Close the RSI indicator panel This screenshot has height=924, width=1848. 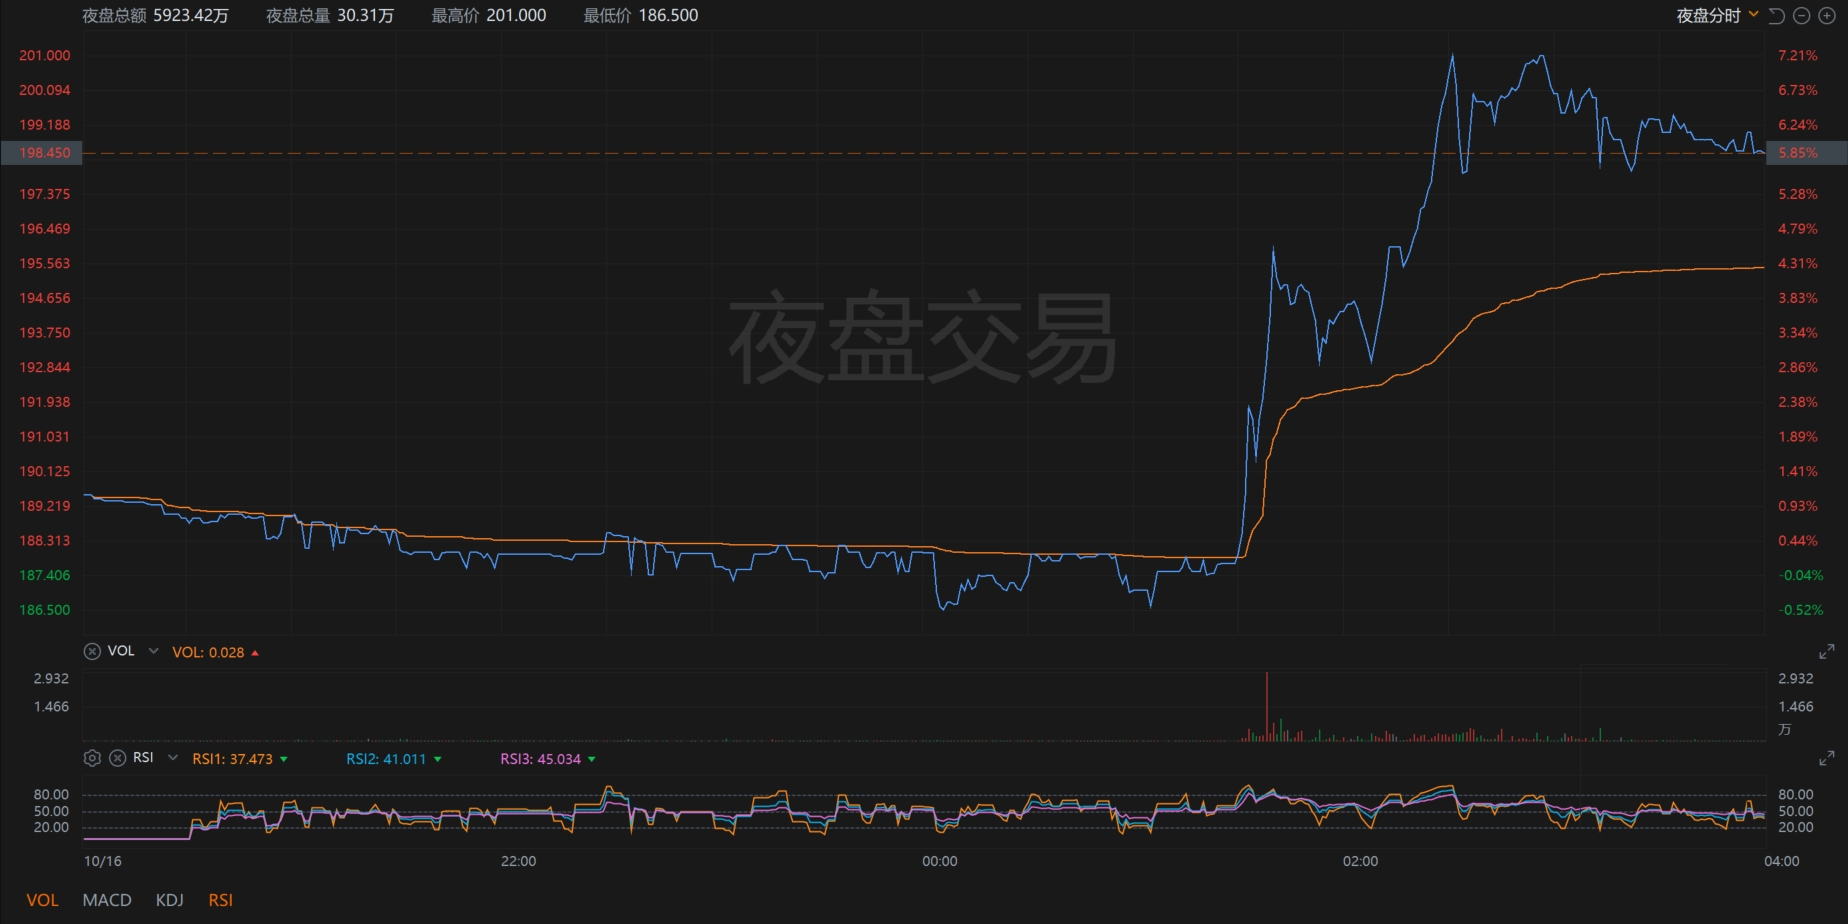(117, 758)
